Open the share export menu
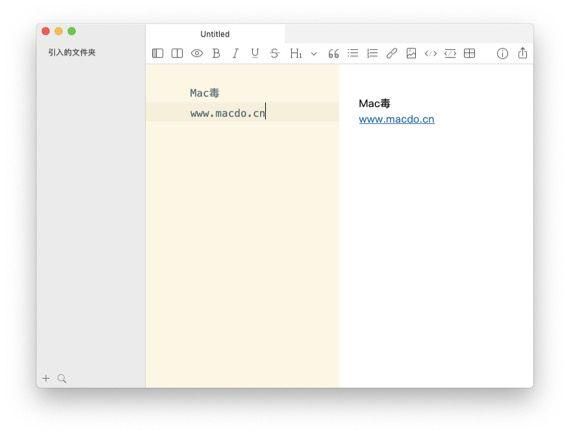 click(522, 53)
